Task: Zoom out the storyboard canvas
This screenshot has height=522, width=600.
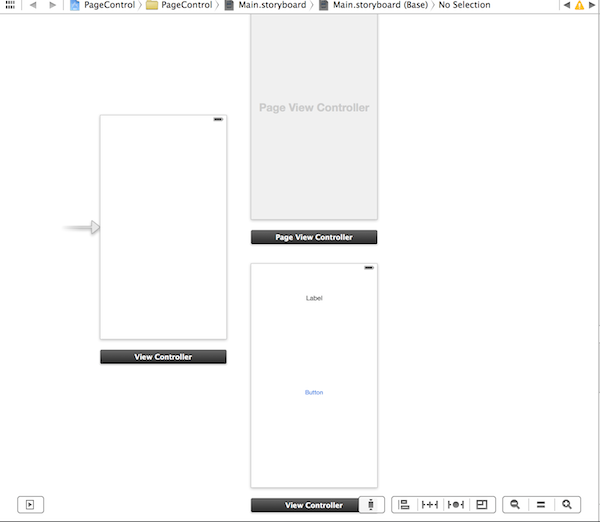Action: pyautogui.click(x=515, y=504)
